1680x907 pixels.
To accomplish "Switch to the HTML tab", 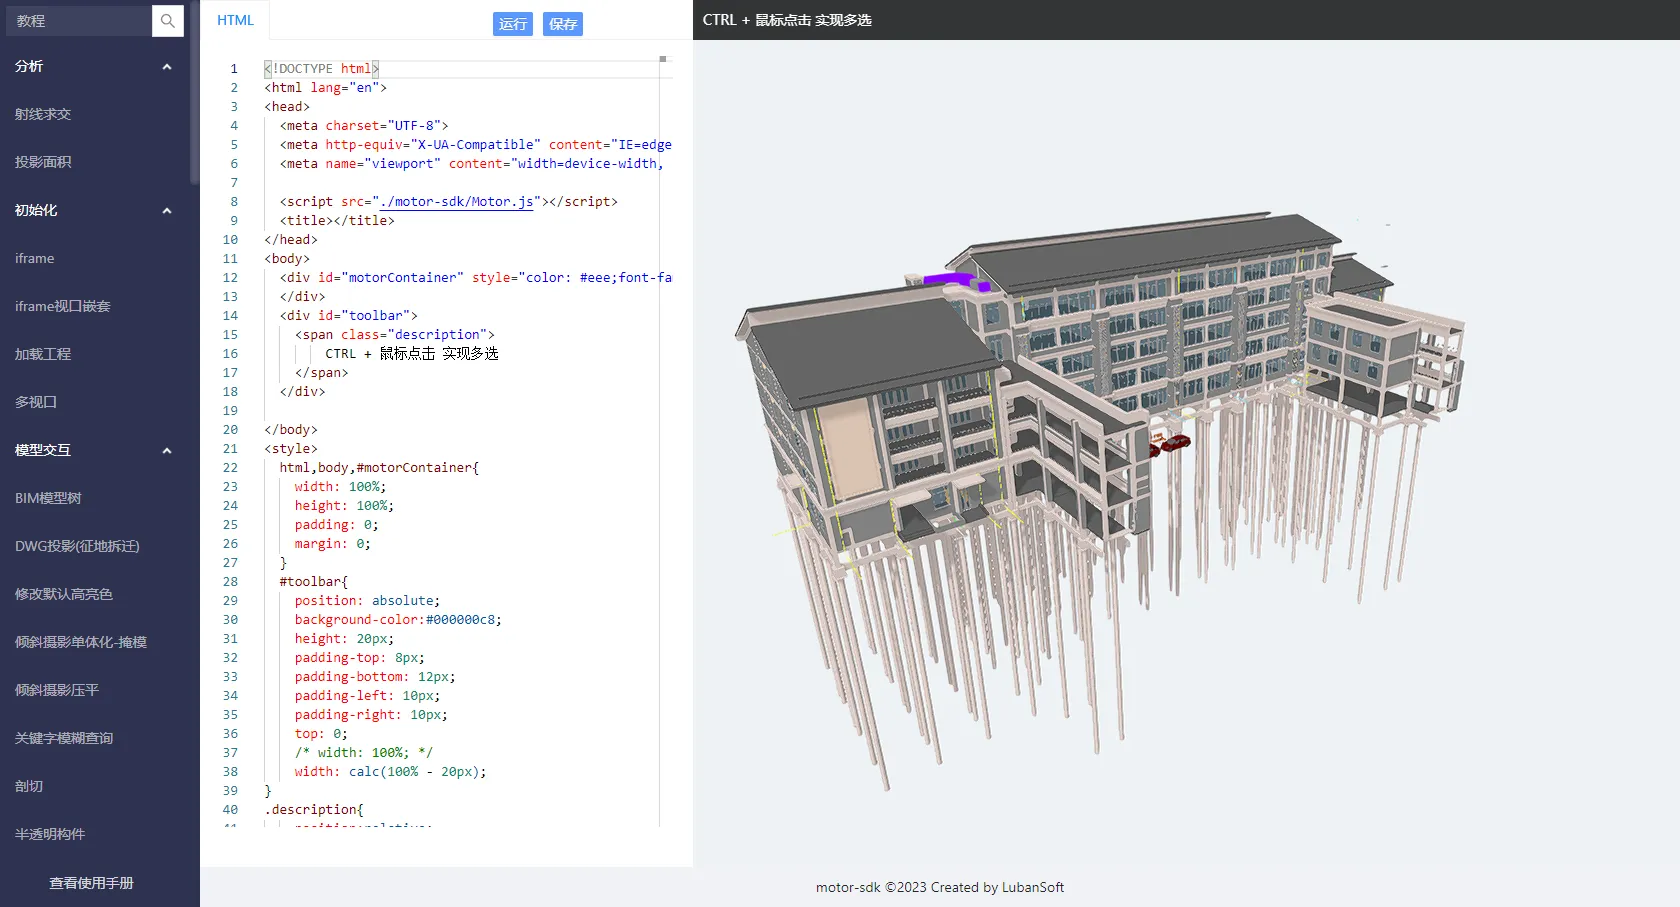I will coord(236,20).
